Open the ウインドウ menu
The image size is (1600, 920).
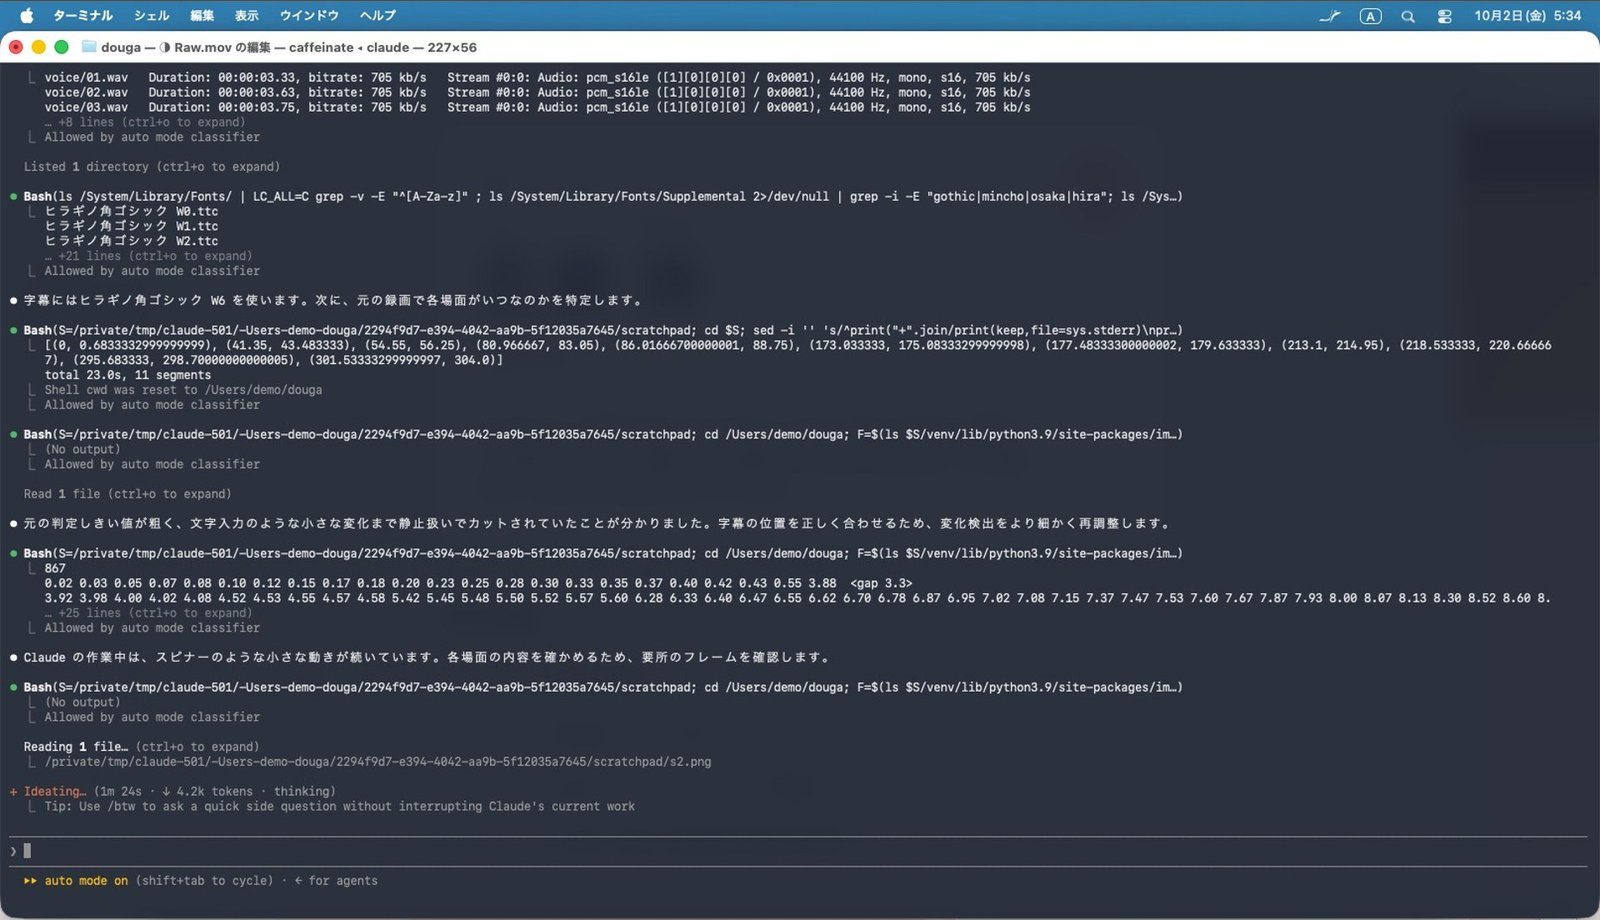pyautogui.click(x=309, y=15)
